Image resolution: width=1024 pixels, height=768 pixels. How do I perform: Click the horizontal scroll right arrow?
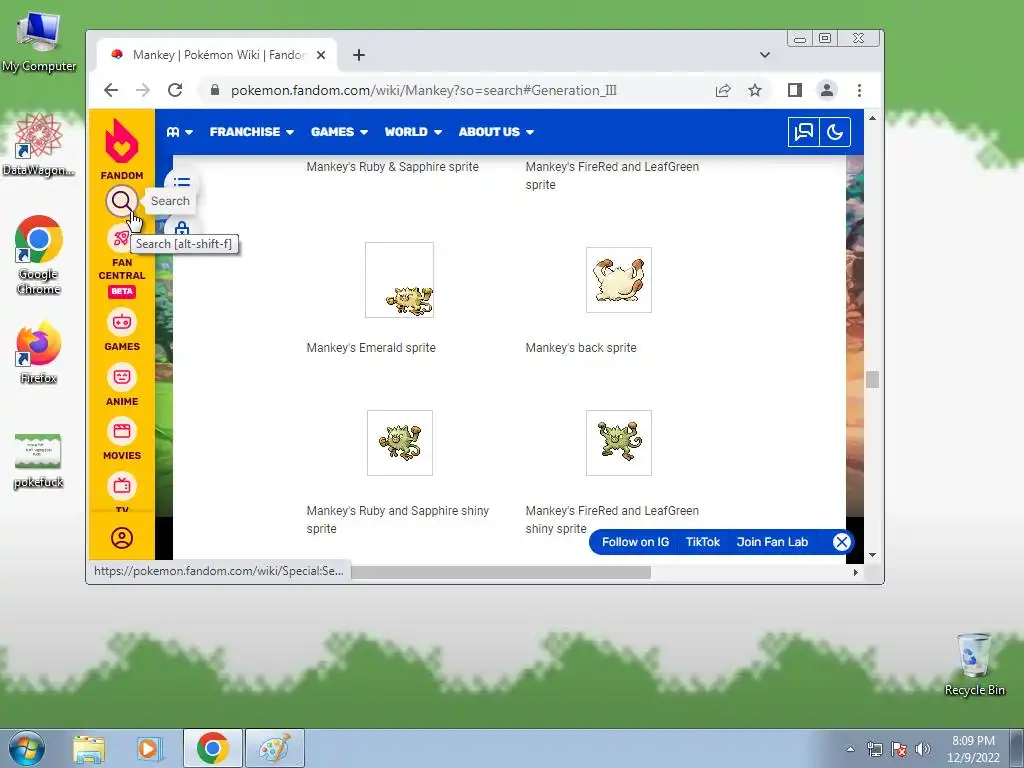(x=856, y=572)
